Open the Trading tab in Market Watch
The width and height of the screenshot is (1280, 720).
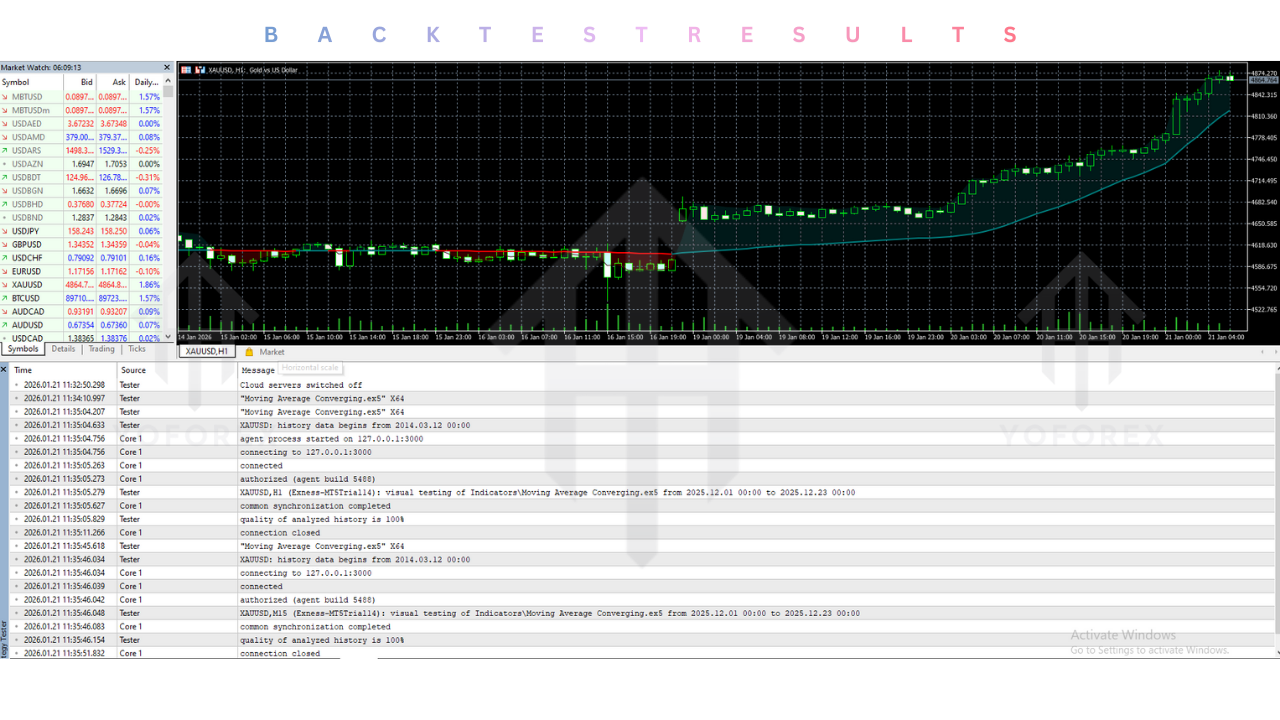click(x=101, y=349)
